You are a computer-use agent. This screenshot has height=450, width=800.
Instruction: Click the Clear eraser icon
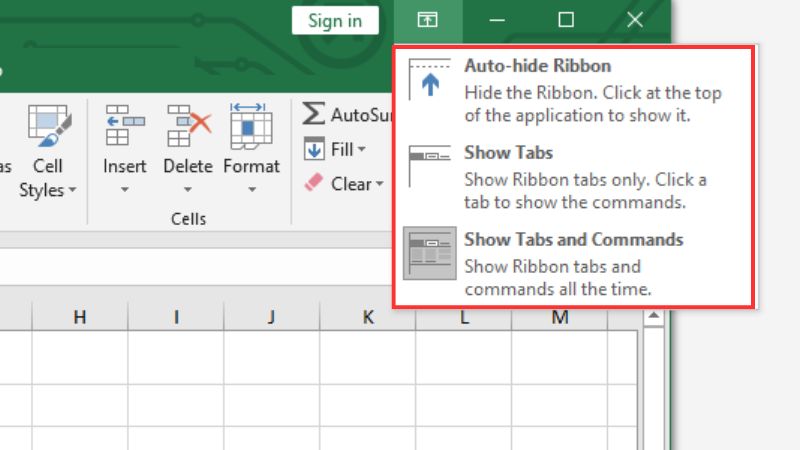click(x=314, y=184)
